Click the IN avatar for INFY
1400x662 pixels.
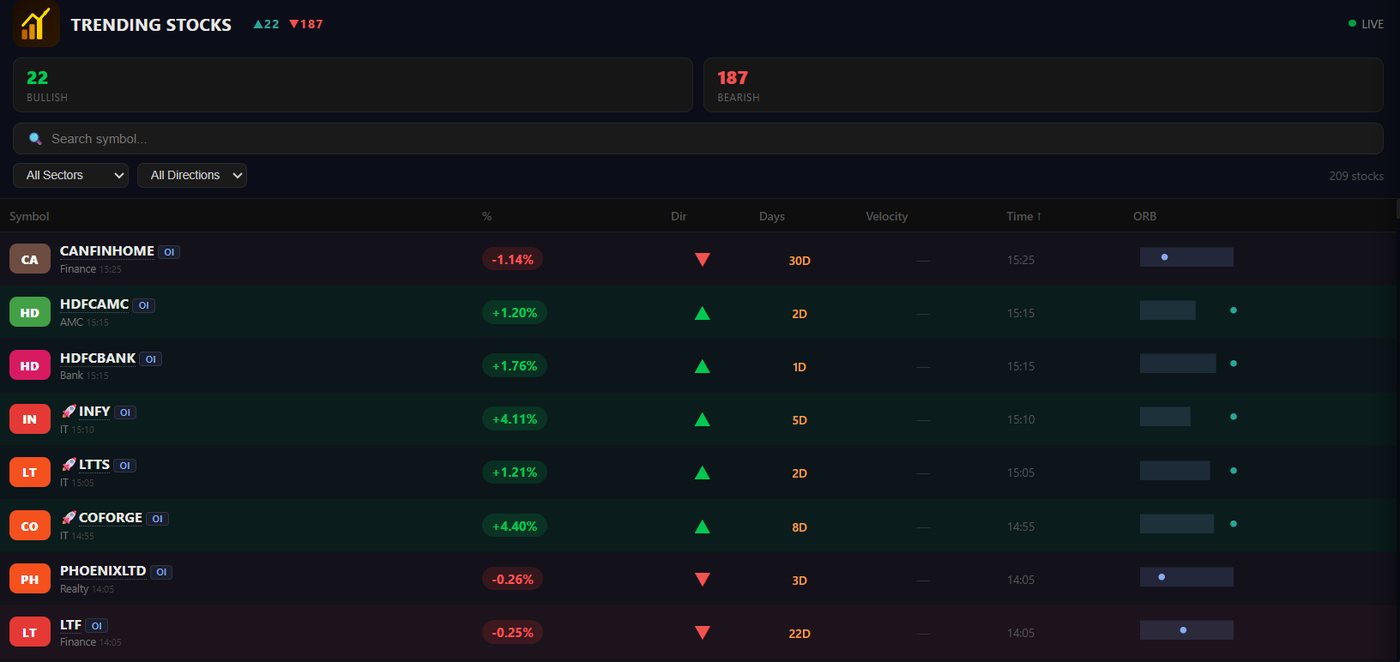point(30,419)
